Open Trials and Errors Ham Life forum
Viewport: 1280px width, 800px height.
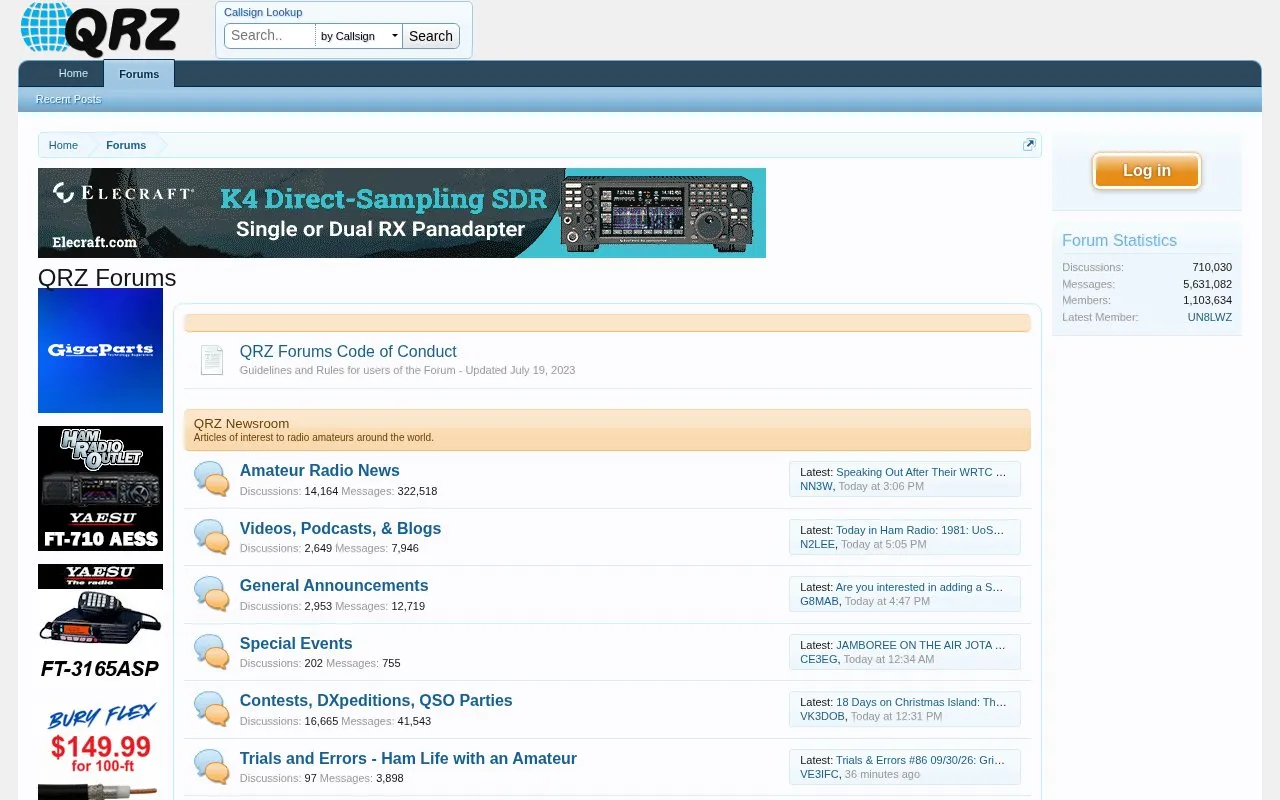point(408,758)
